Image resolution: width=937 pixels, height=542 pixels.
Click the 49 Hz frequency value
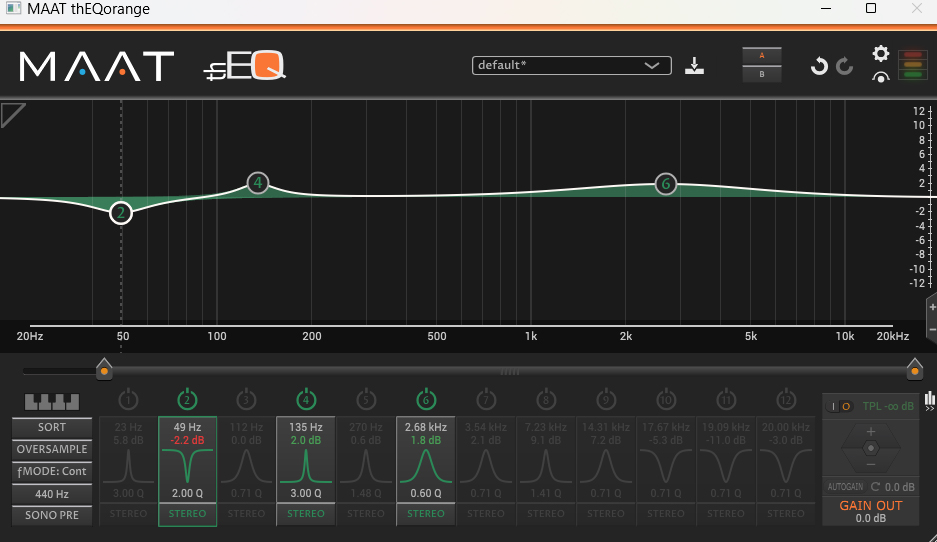187,427
